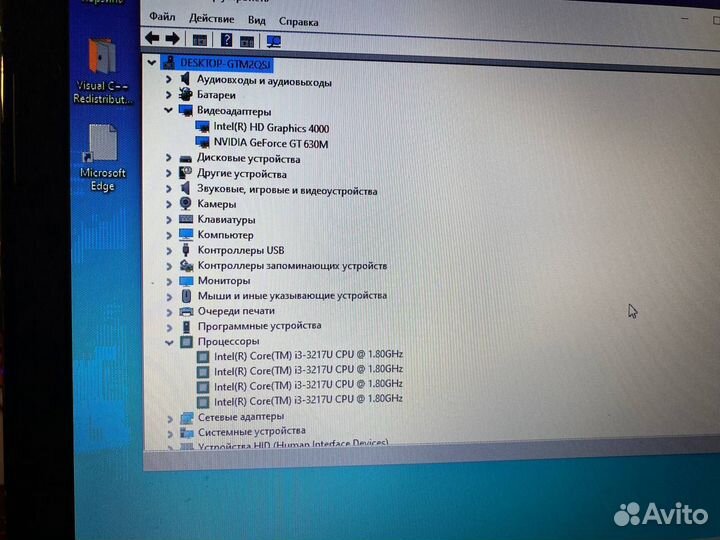This screenshot has width=720, height=540.
Task: Open the Действие menu
Action: coord(212,19)
